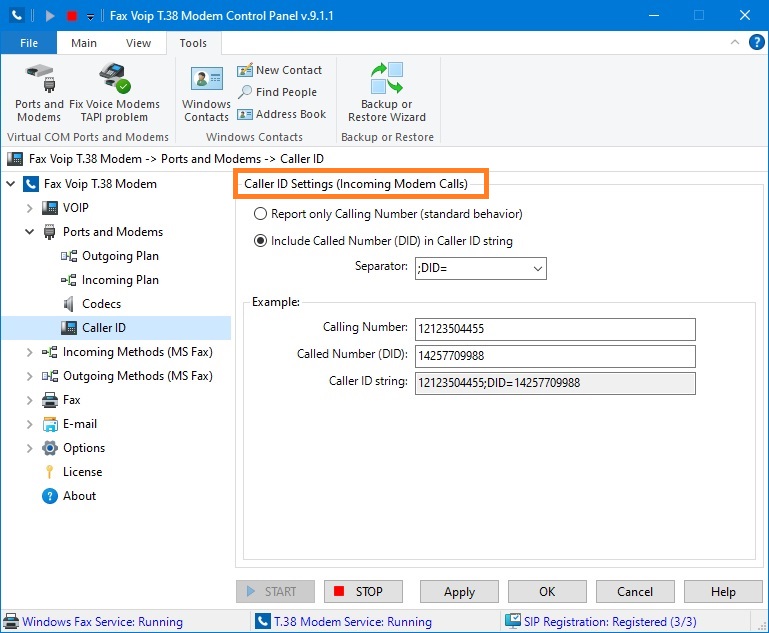Switch to the View ribbon tab

coord(138,43)
